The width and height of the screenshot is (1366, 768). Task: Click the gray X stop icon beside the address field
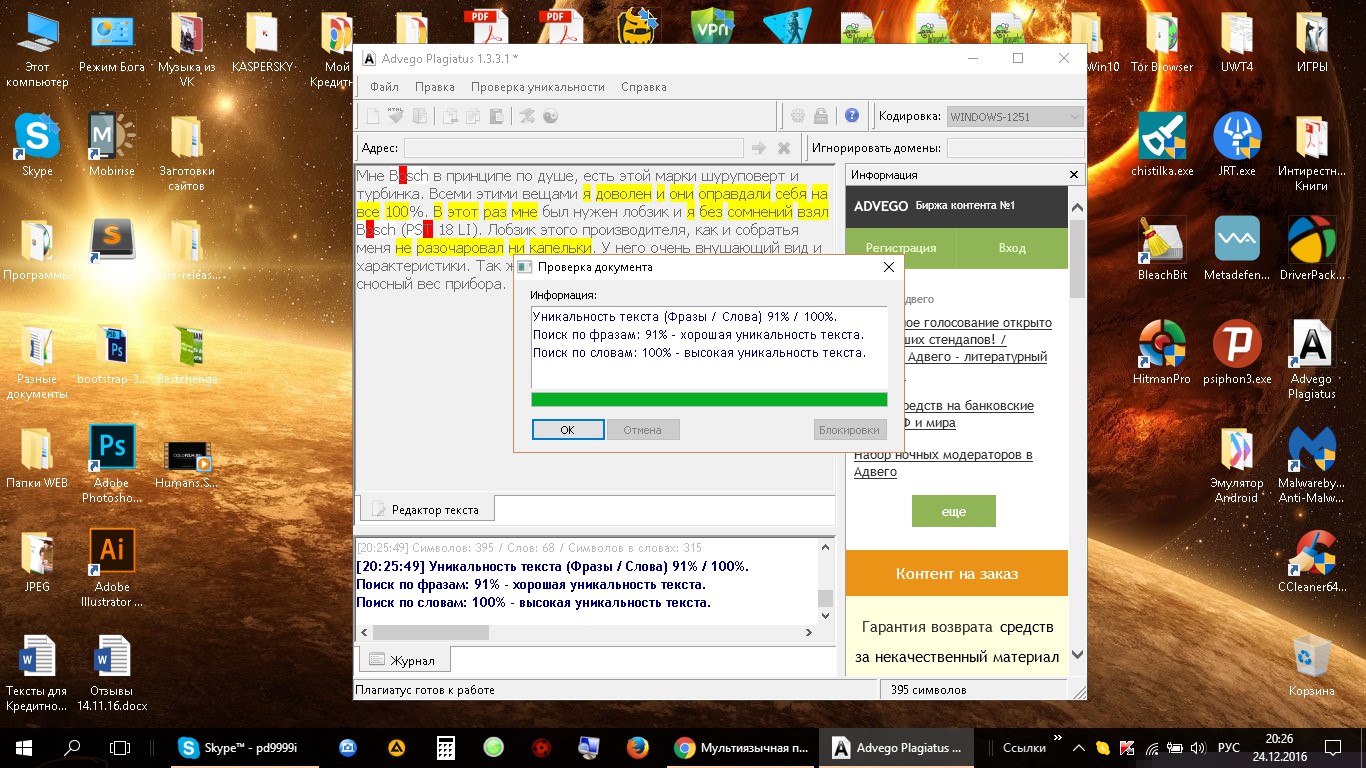coord(784,148)
